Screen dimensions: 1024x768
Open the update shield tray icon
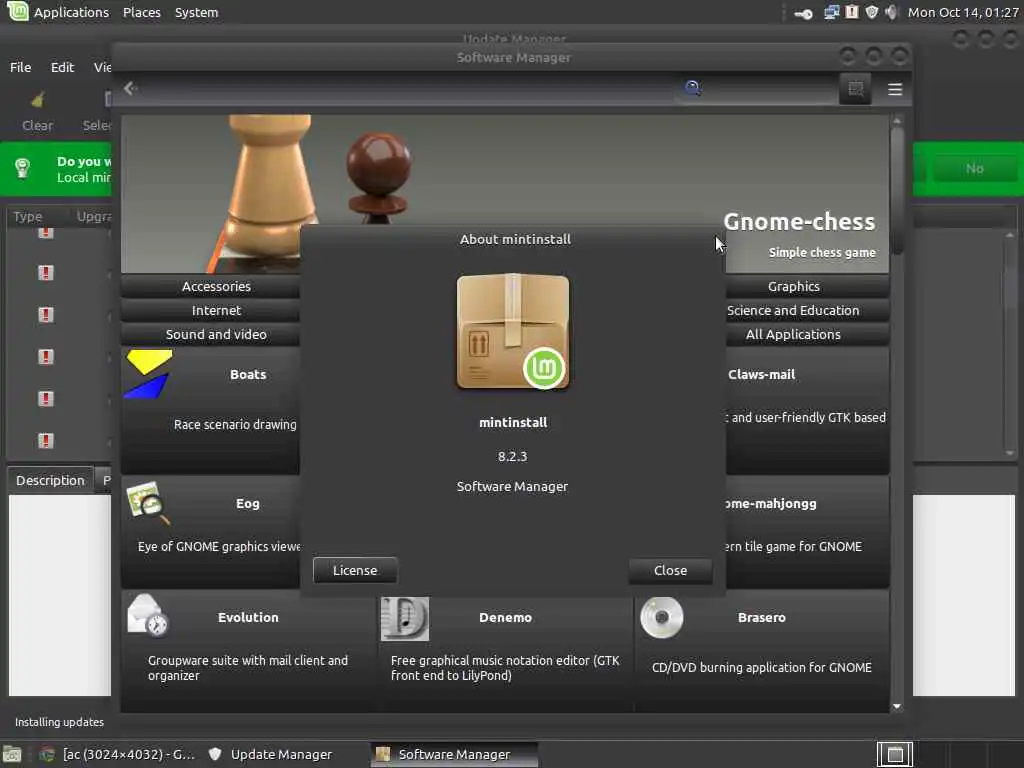(871, 12)
